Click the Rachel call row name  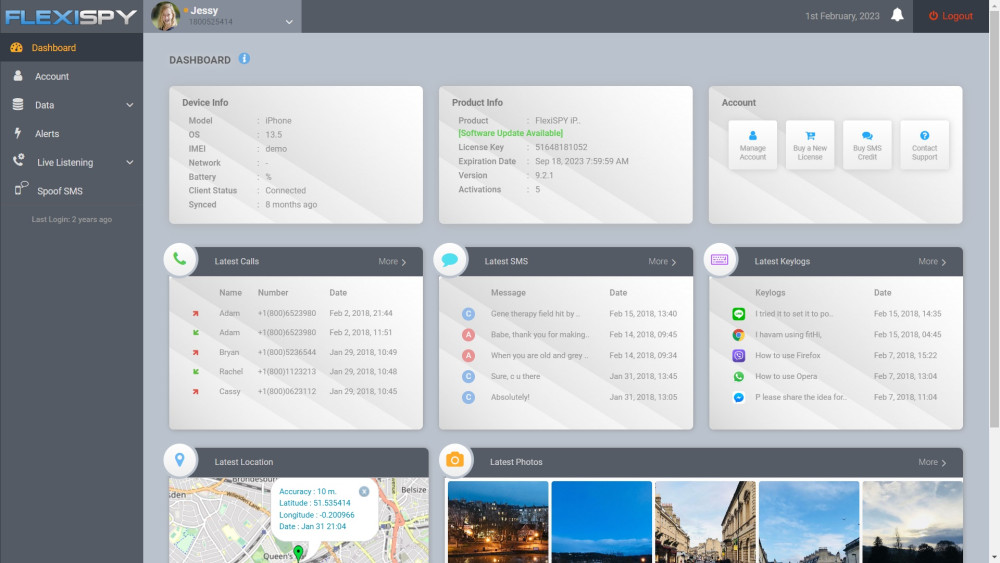click(231, 372)
